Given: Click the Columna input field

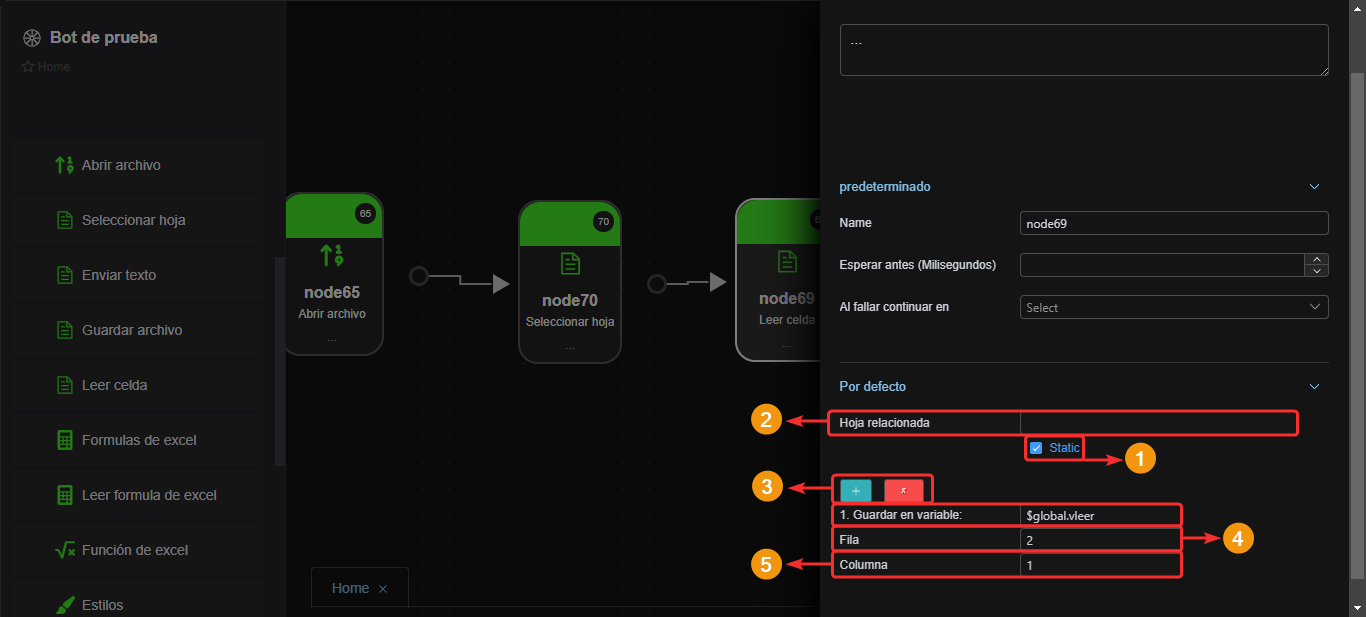Looking at the screenshot, I should [x=1100, y=565].
